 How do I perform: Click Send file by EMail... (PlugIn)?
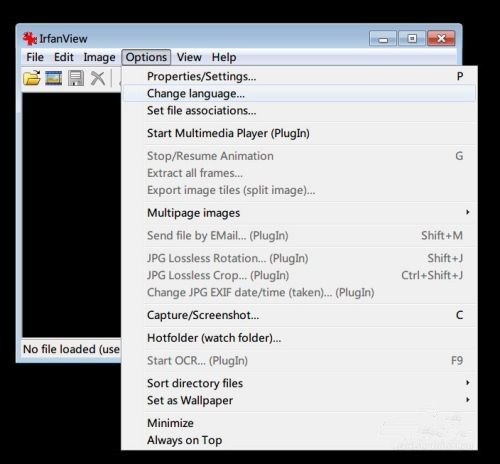click(299, 235)
